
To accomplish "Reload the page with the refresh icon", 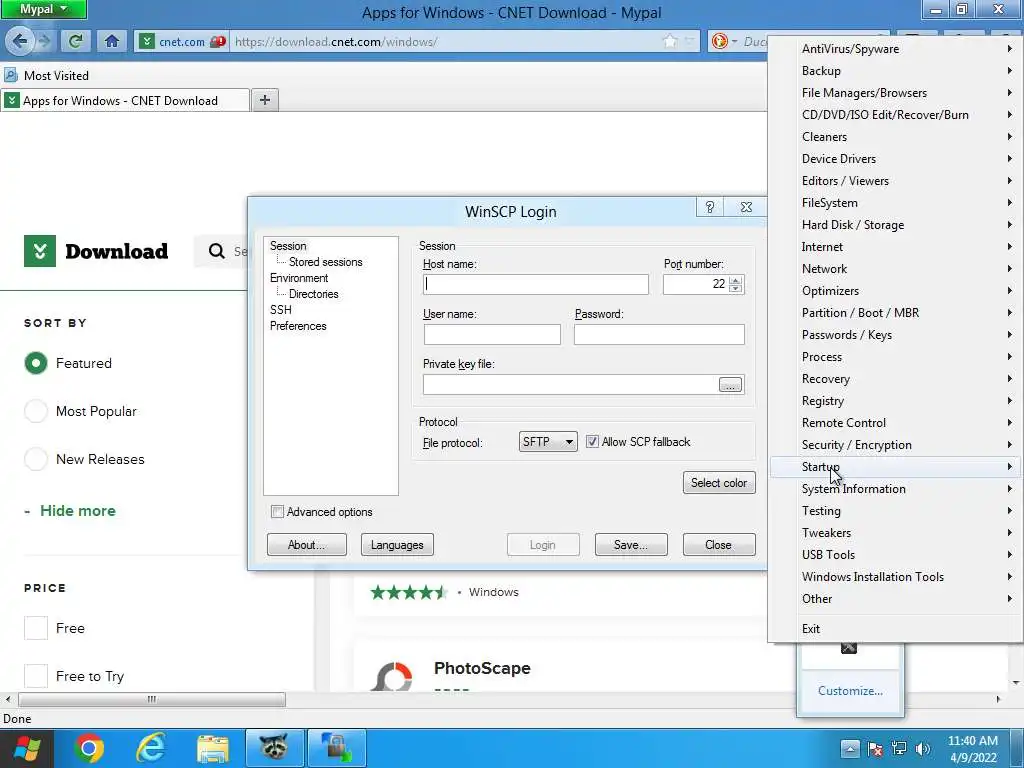I will click(x=75, y=41).
